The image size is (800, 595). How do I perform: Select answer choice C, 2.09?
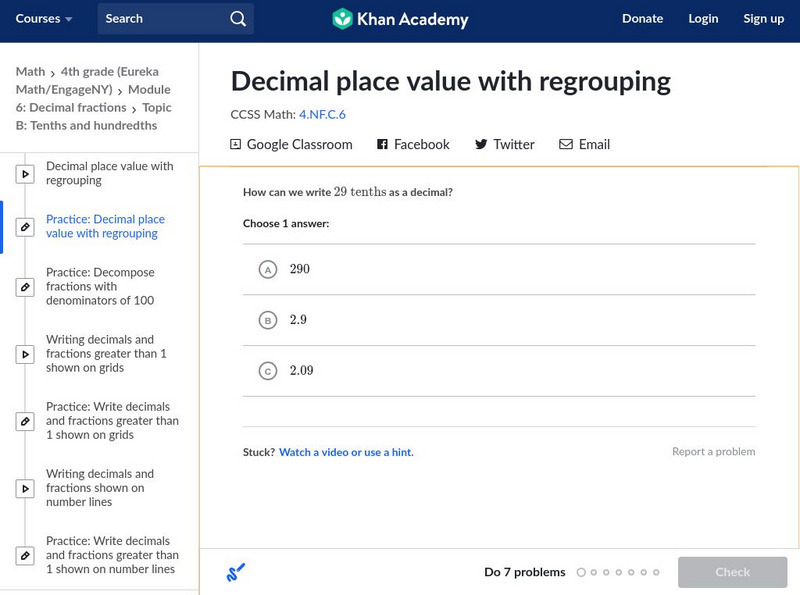(x=267, y=371)
